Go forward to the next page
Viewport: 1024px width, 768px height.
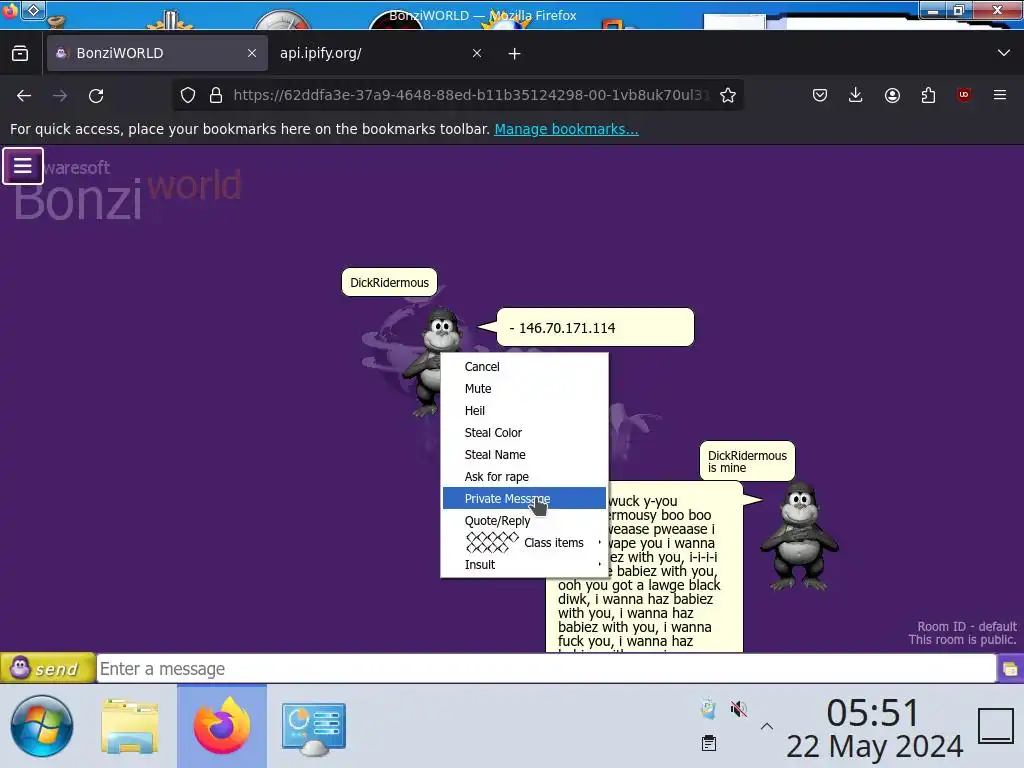pos(60,96)
